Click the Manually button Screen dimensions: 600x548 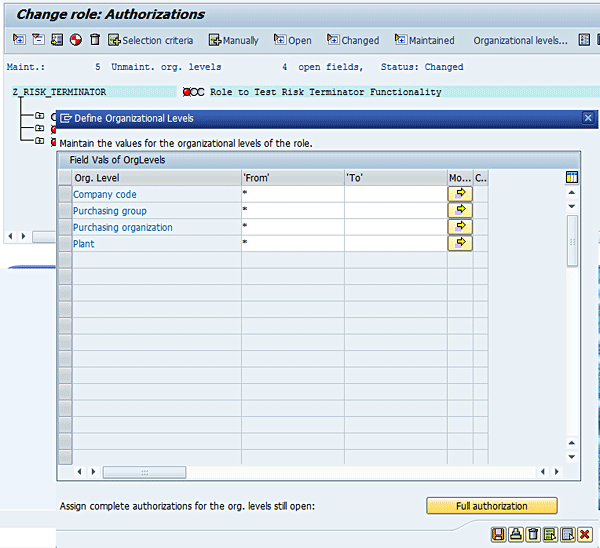pos(233,40)
